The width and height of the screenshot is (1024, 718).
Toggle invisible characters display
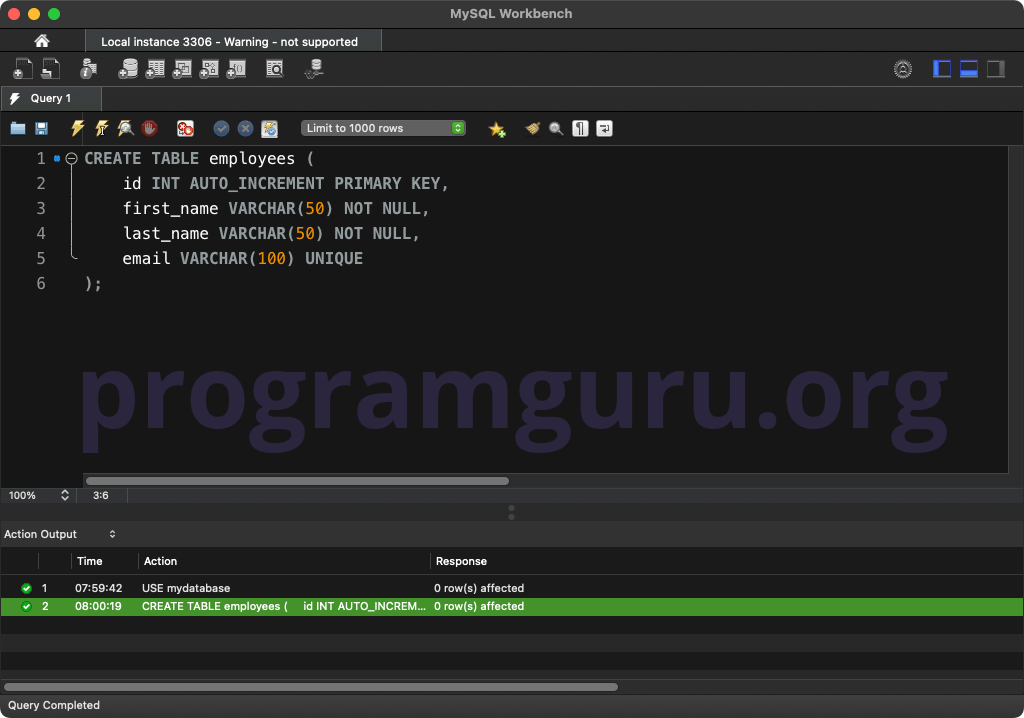[580, 128]
